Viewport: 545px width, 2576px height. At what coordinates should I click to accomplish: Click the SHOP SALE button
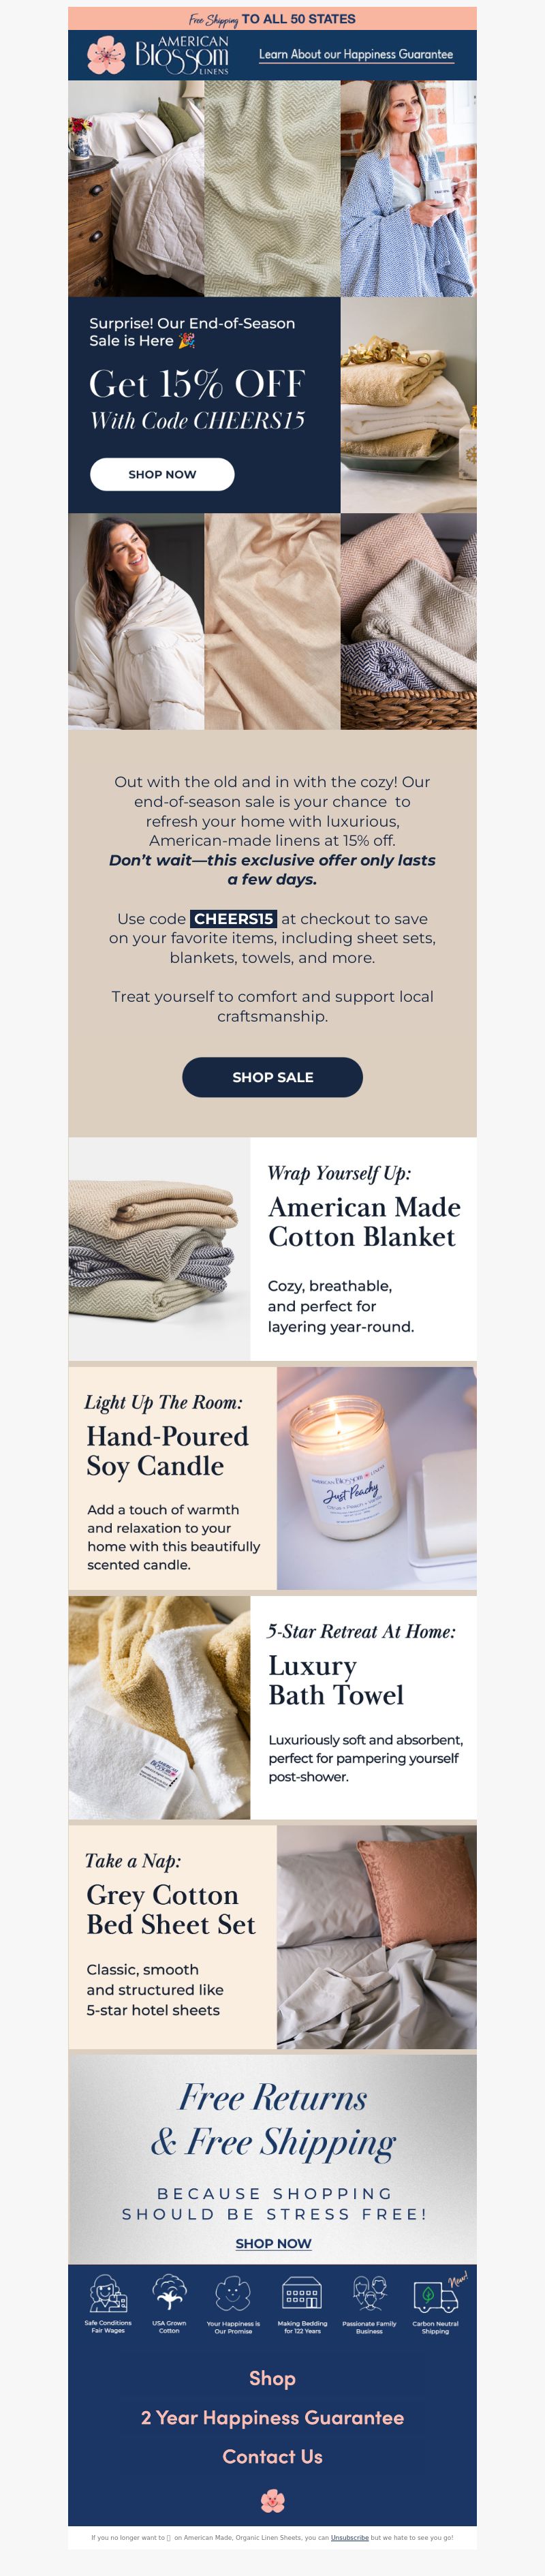click(272, 1076)
